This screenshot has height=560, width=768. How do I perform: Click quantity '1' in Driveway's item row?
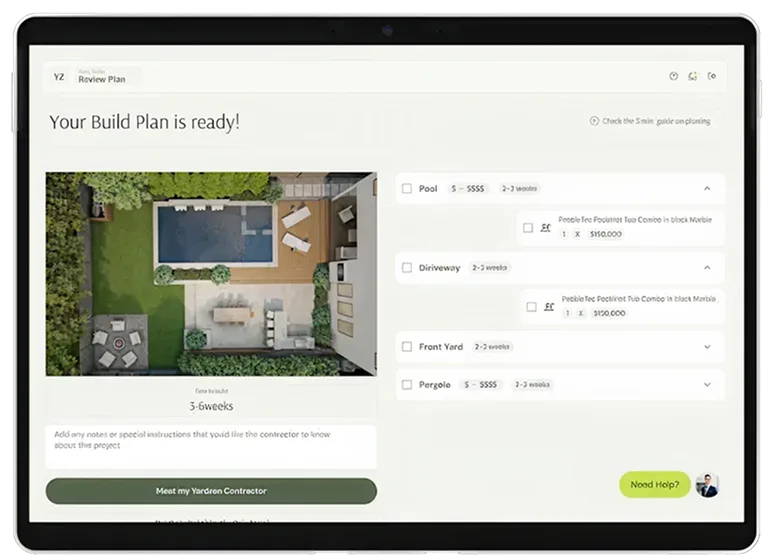pyautogui.click(x=567, y=313)
